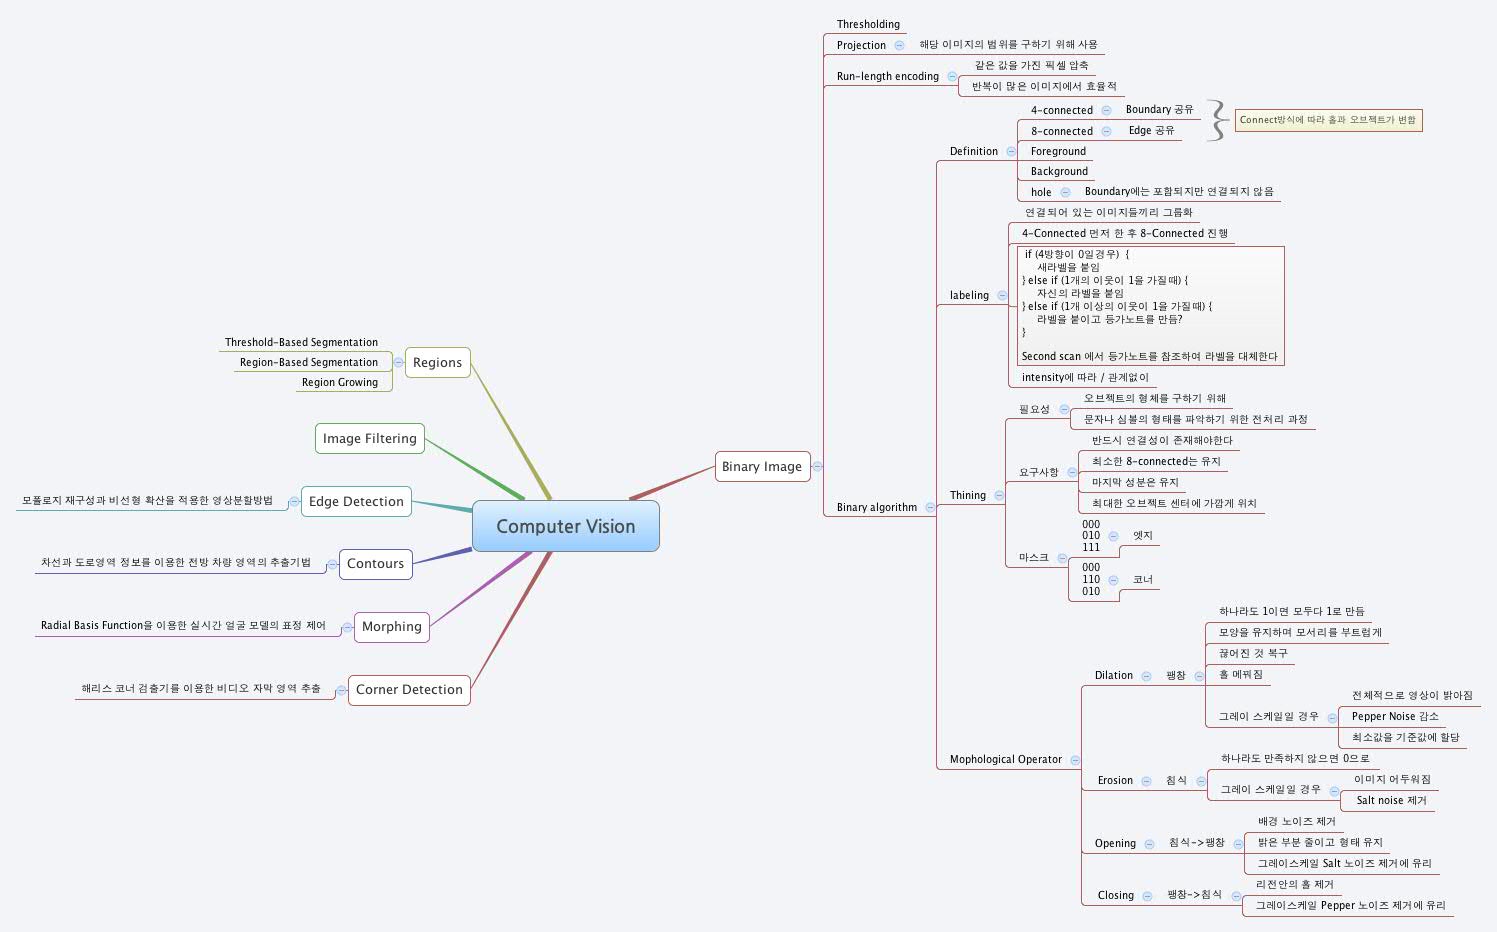Select the Edge Detection topic
This screenshot has height=932, width=1497.
pos(356,501)
